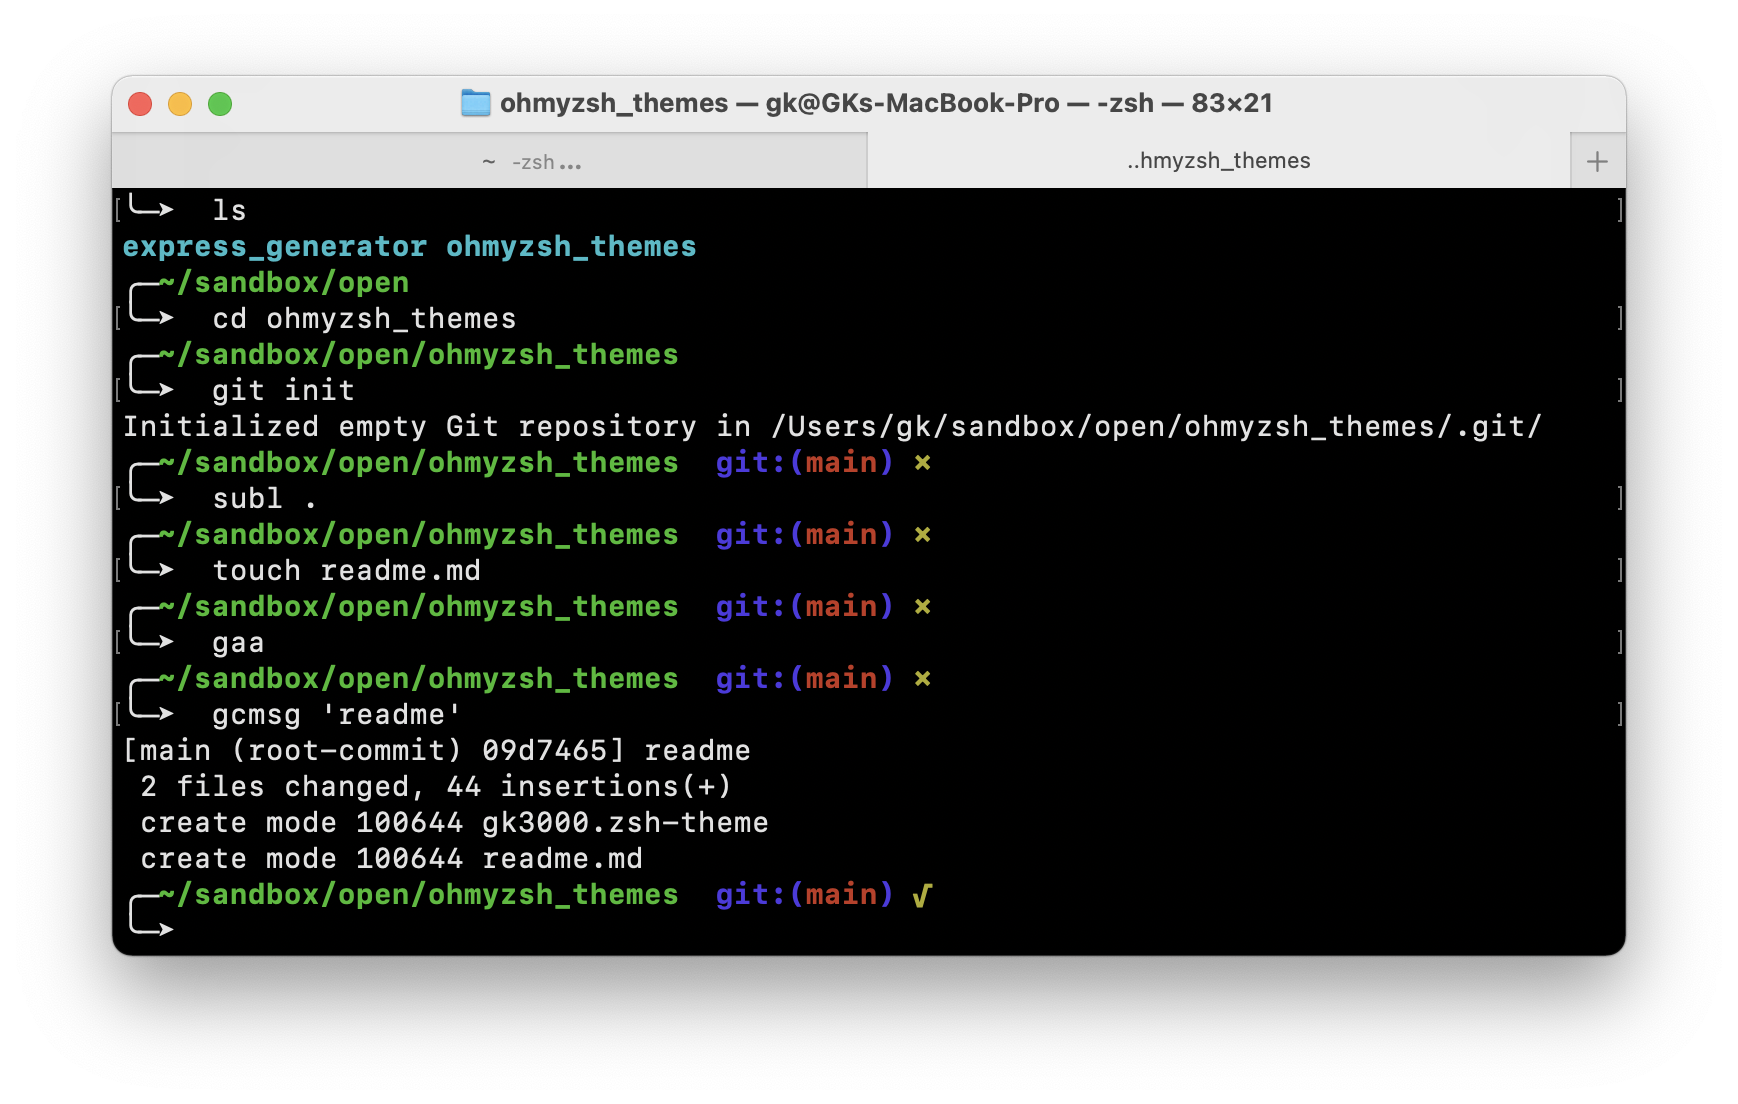Click the 'create mode 100644 gk3000.zsh-theme' line

(x=454, y=823)
